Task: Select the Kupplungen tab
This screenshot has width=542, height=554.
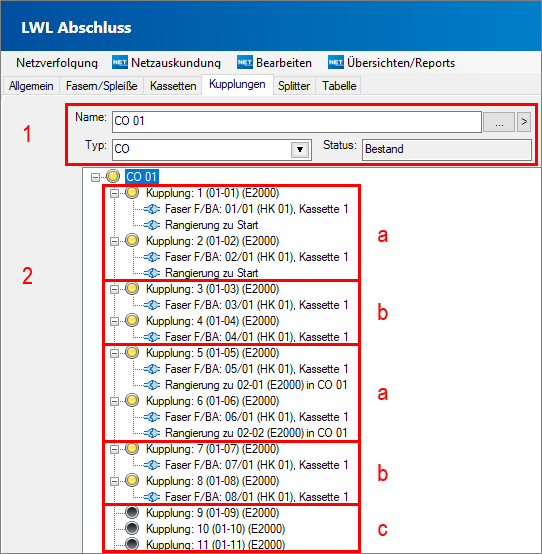Action: 237,84
